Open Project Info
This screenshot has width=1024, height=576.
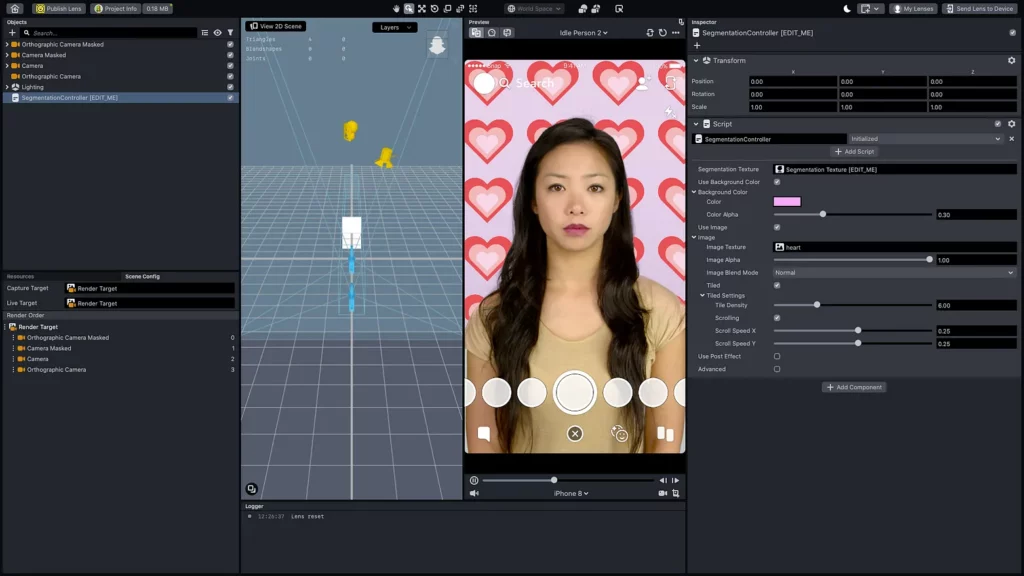116,8
